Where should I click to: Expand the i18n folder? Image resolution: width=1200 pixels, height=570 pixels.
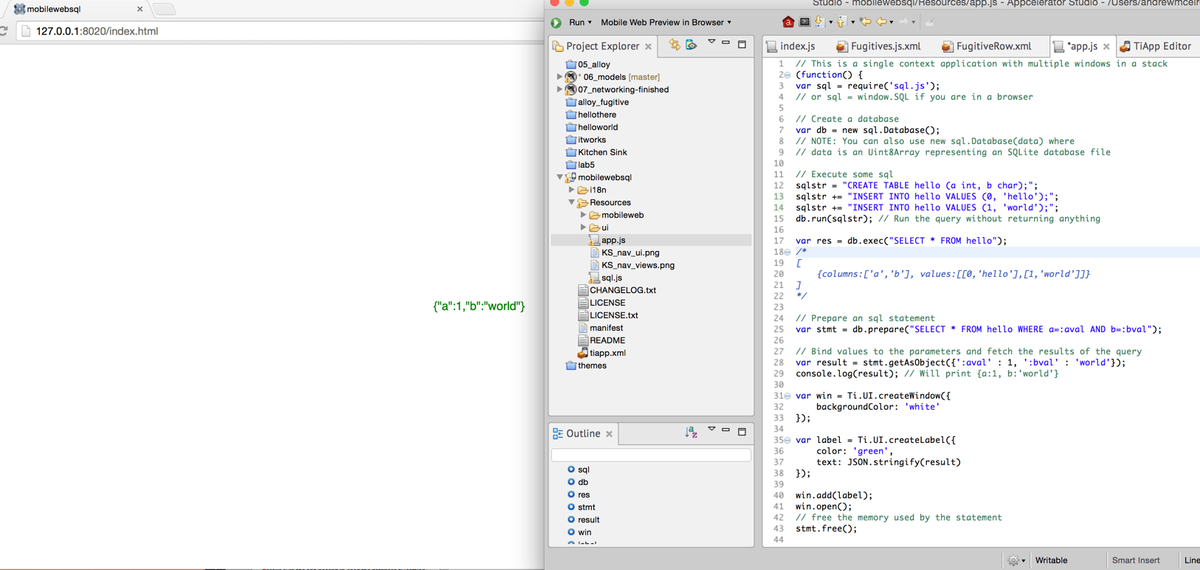coord(571,189)
